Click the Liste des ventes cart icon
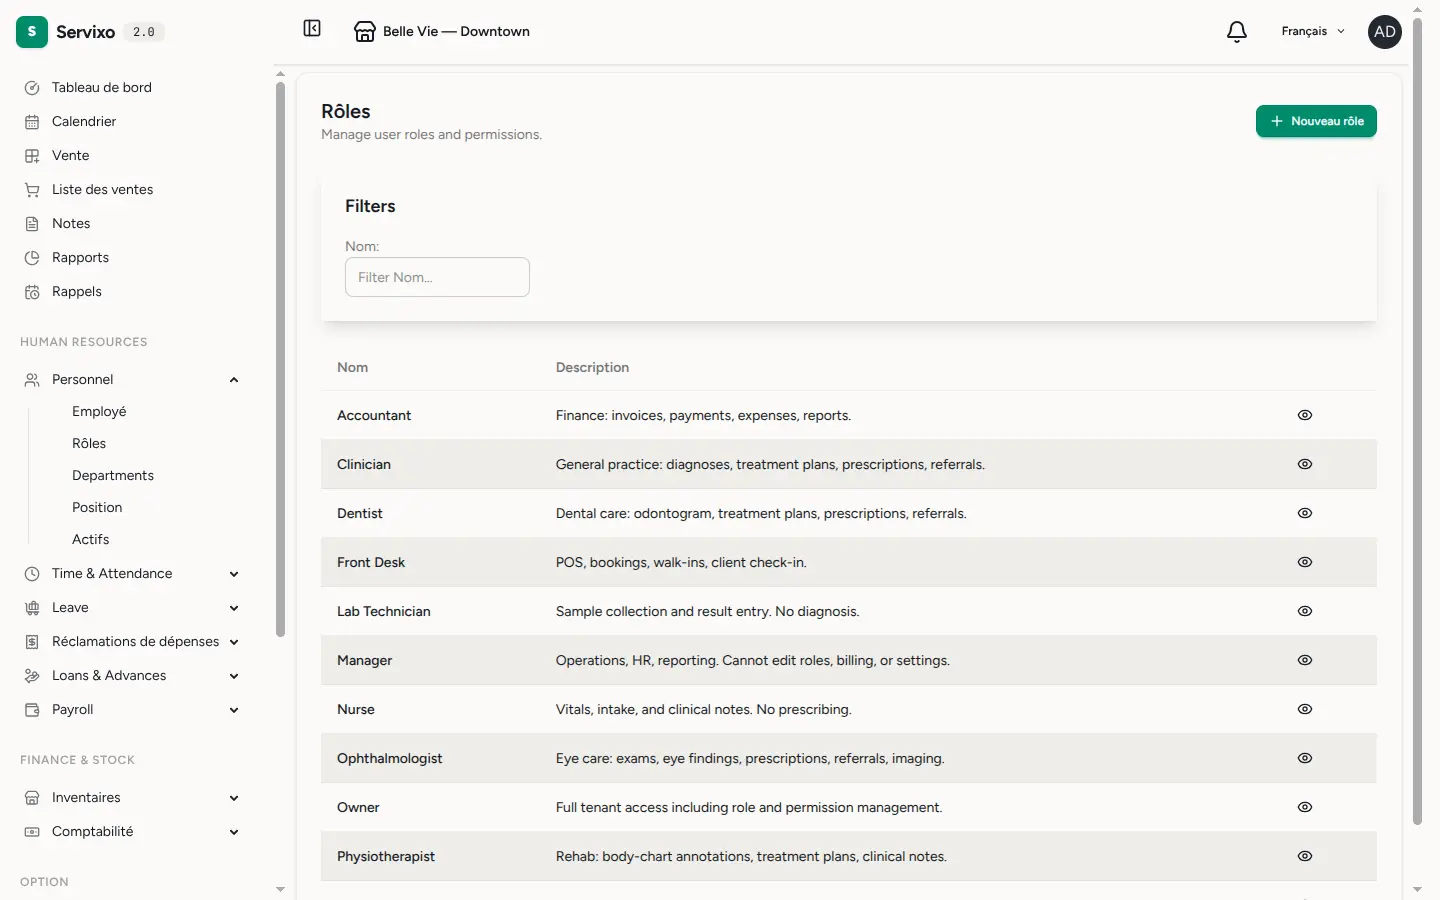 [x=32, y=189]
